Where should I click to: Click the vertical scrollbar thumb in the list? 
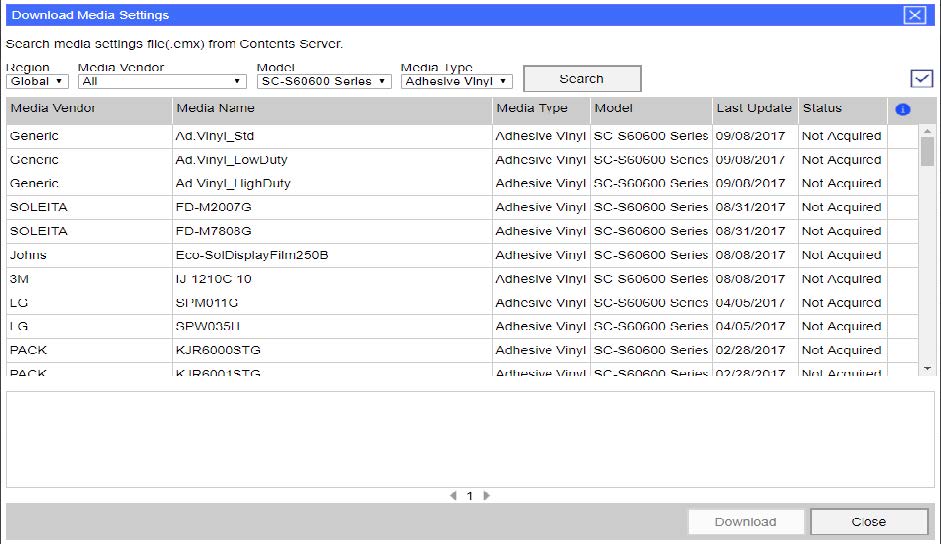coord(927,152)
